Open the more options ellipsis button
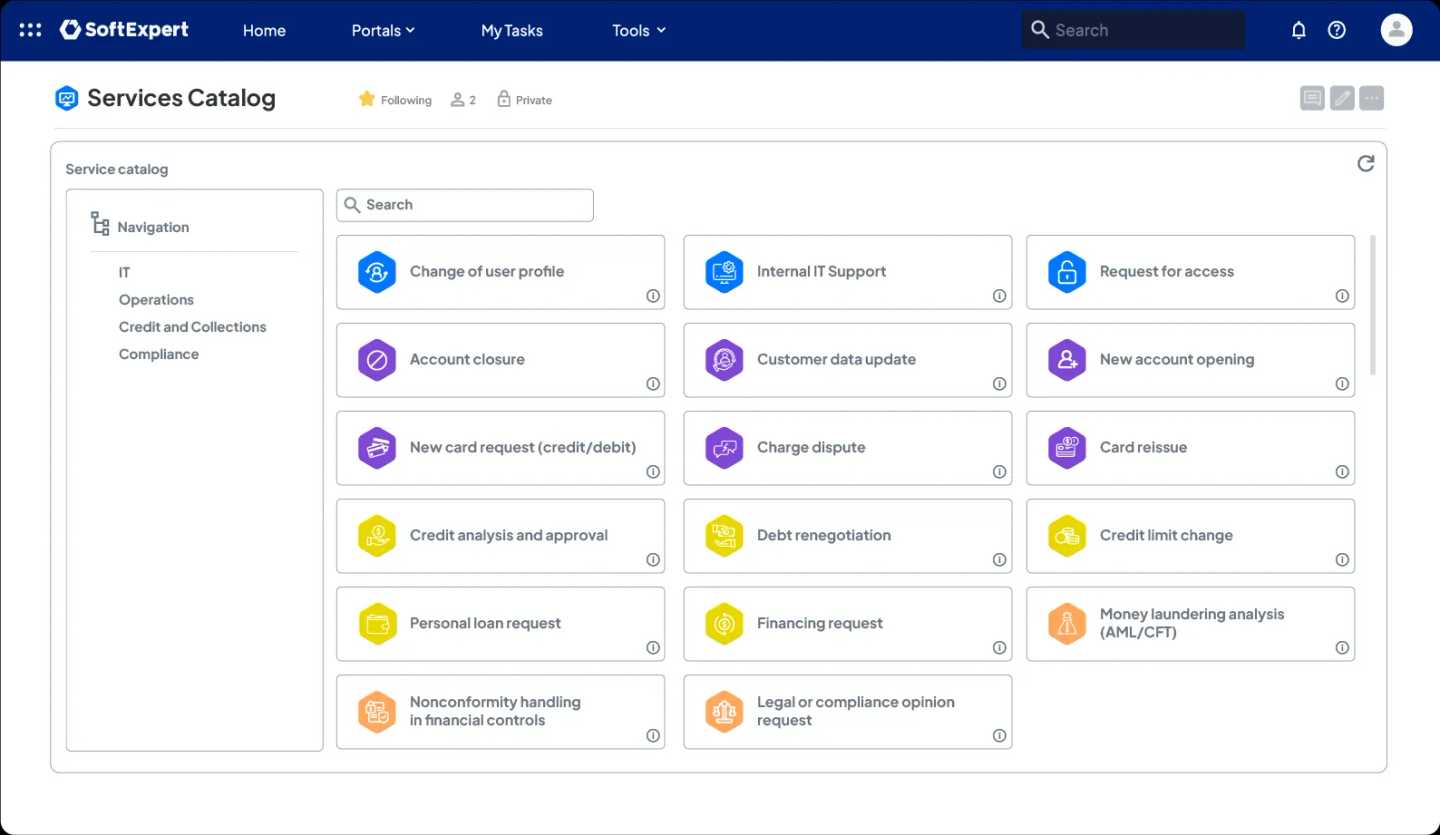This screenshot has height=835, width=1440. tap(1372, 98)
